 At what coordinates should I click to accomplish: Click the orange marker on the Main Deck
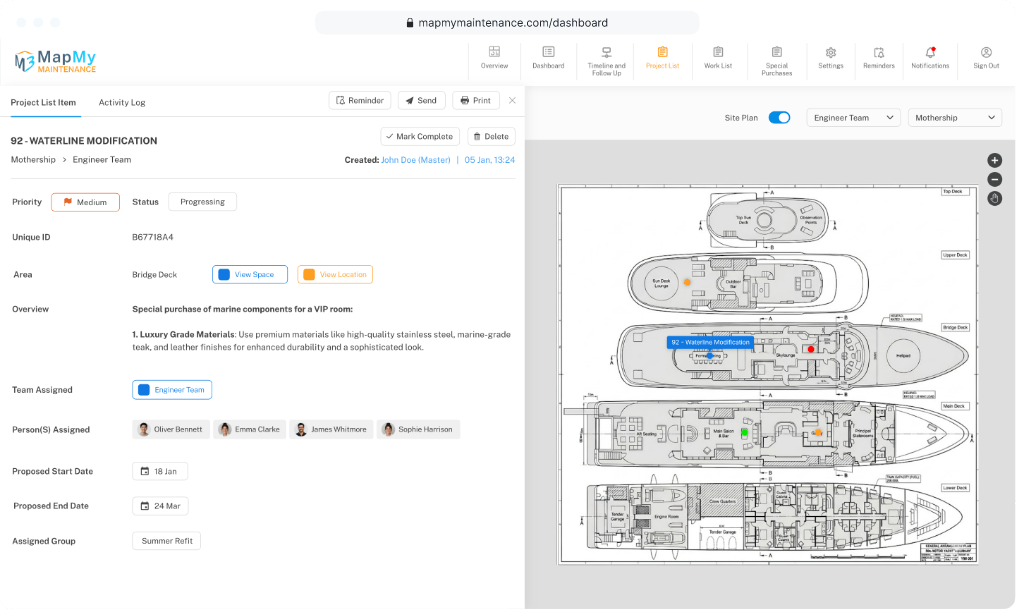(818, 431)
